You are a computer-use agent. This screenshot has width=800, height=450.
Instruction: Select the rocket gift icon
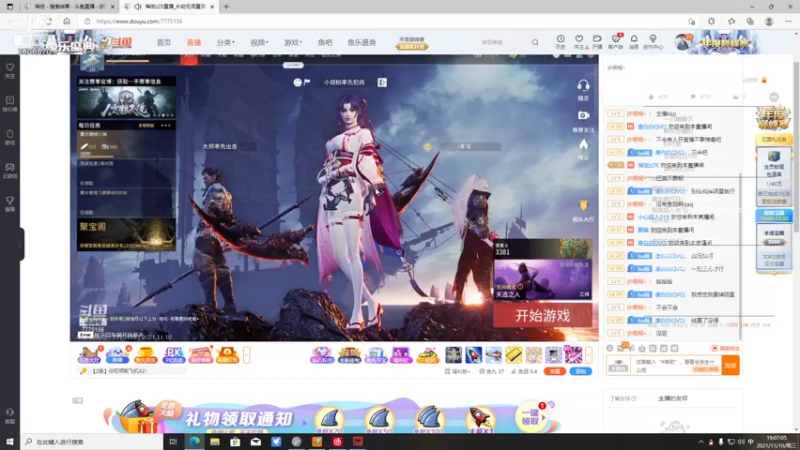tap(473, 355)
